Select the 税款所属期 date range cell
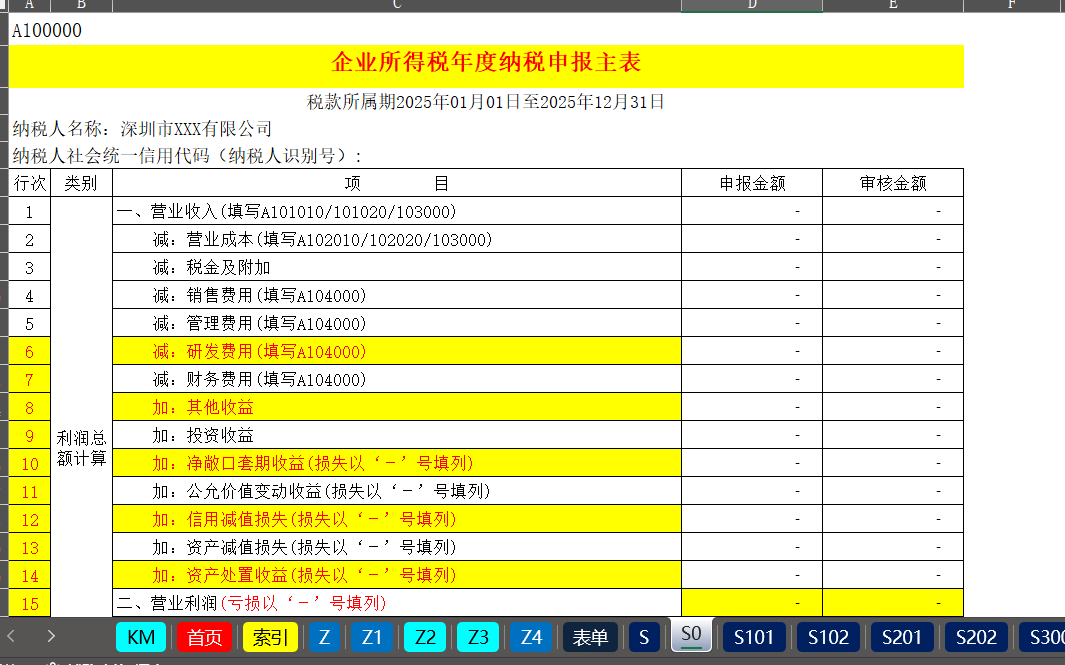Screen dimensions: 1065x665 click(486, 102)
